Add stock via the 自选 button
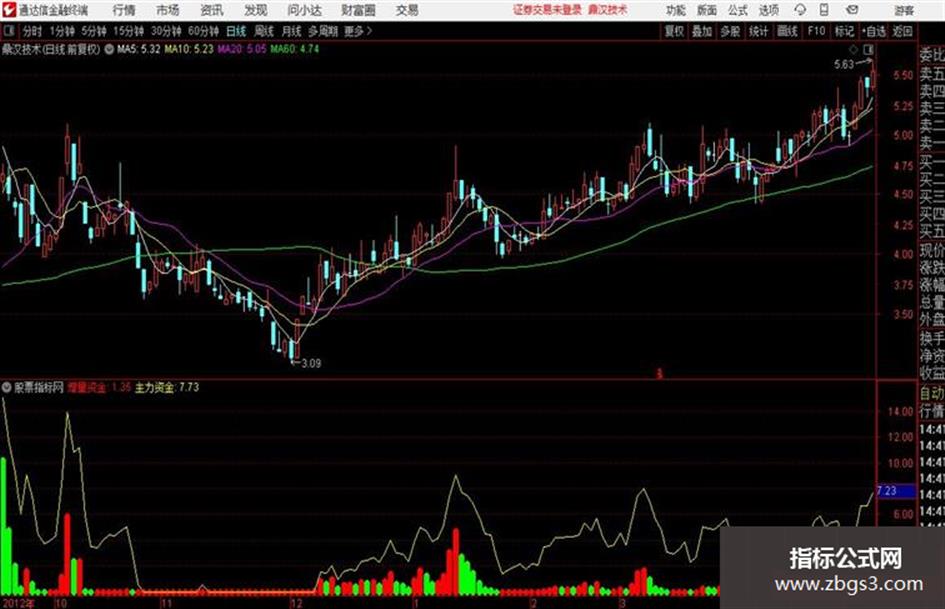 click(873, 31)
